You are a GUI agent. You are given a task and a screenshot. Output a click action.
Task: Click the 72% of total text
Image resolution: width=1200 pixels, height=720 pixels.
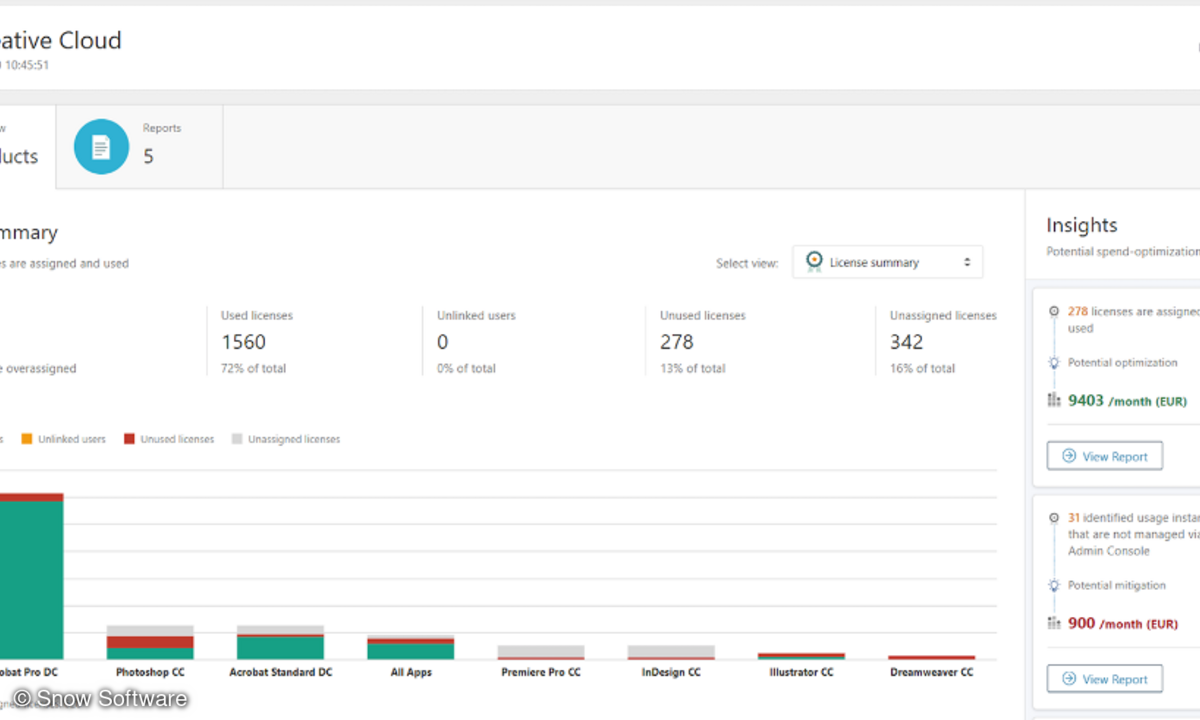[x=253, y=368]
